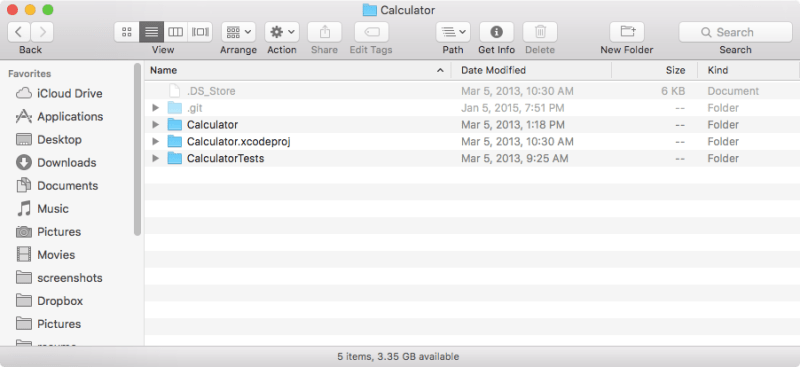Go back with the left arrow button
This screenshot has width=800, height=367.
pyautogui.click(x=19, y=32)
